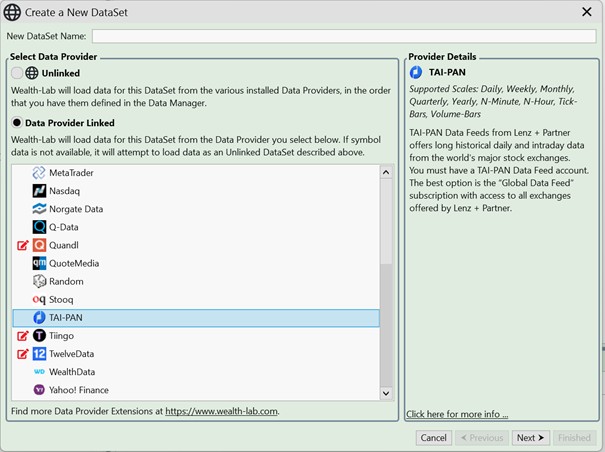
Task: Choose Yahoo! Finance from the list
Action: [78, 390]
